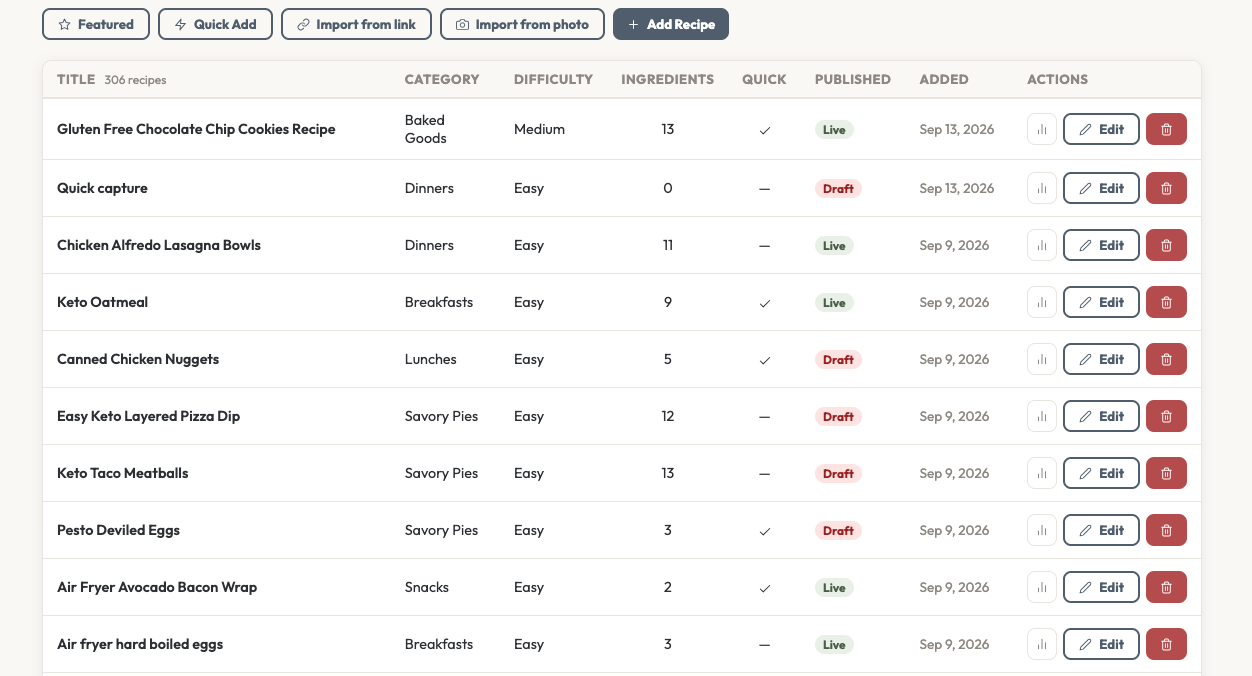This screenshot has width=1252, height=676.
Task: Click Draft badge for Keto Taco Meatballs
Action: click(838, 473)
